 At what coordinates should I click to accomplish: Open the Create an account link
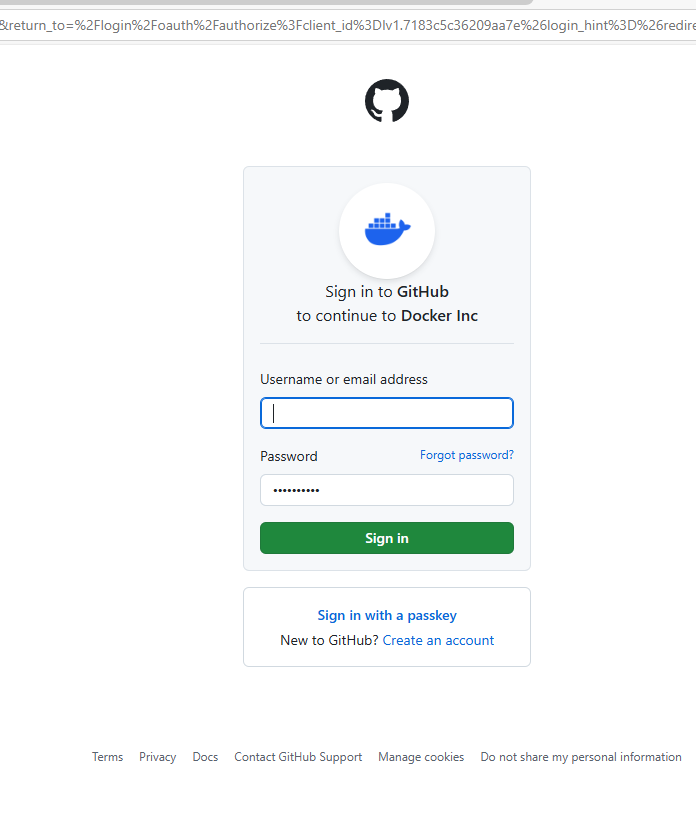(438, 640)
